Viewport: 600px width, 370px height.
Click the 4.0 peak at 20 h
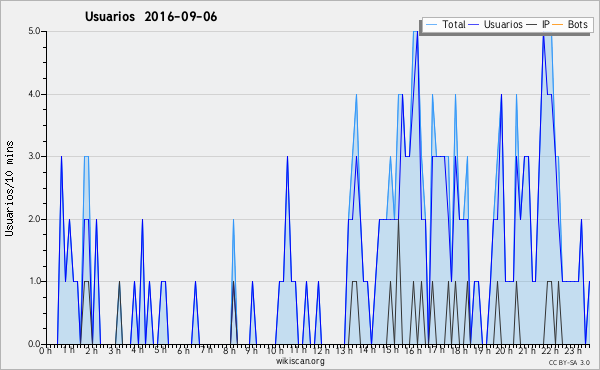[501, 95]
